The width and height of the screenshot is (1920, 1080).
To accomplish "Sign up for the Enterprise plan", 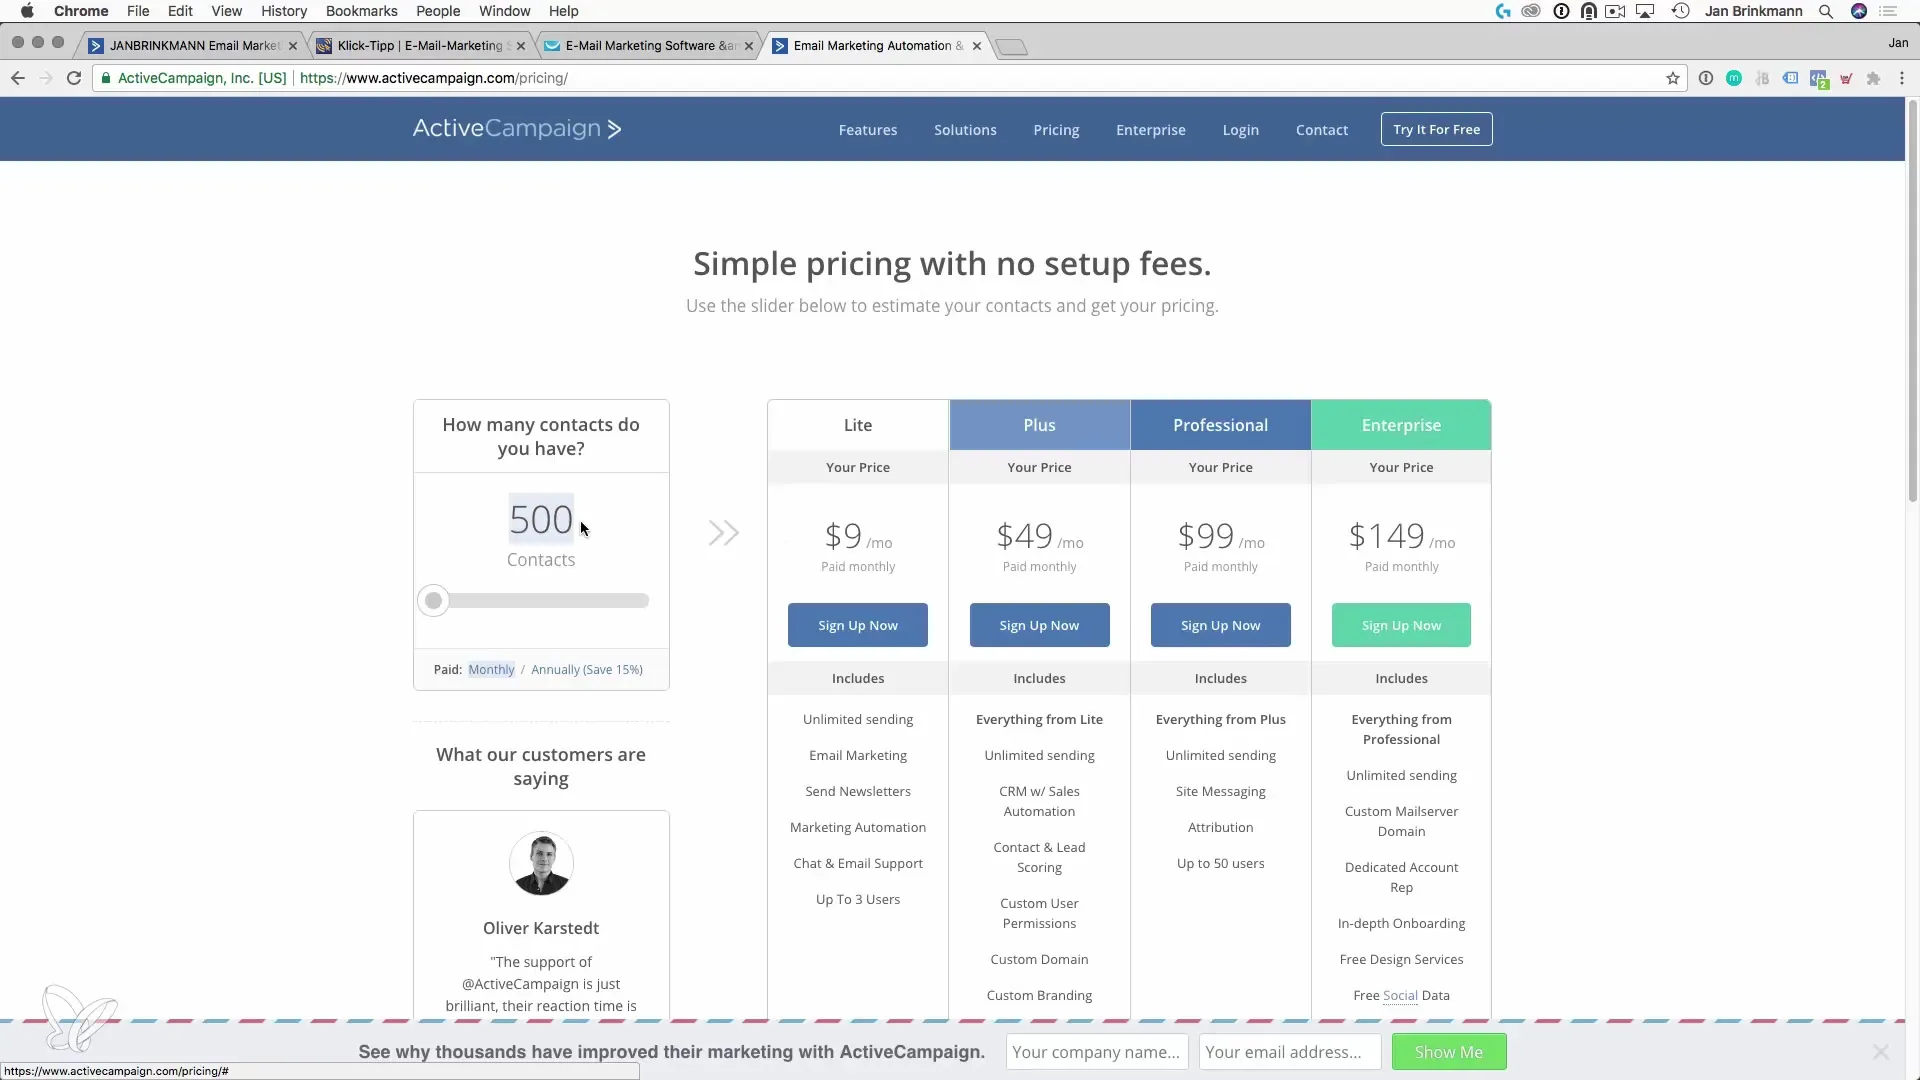I will click(1401, 625).
